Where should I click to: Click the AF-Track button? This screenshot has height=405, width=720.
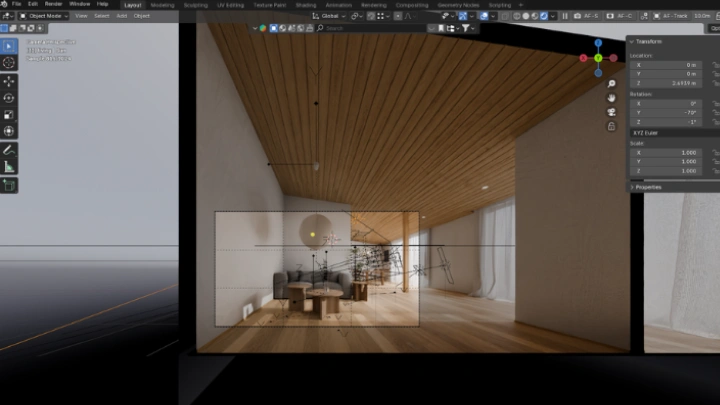click(x=670, y=16)
